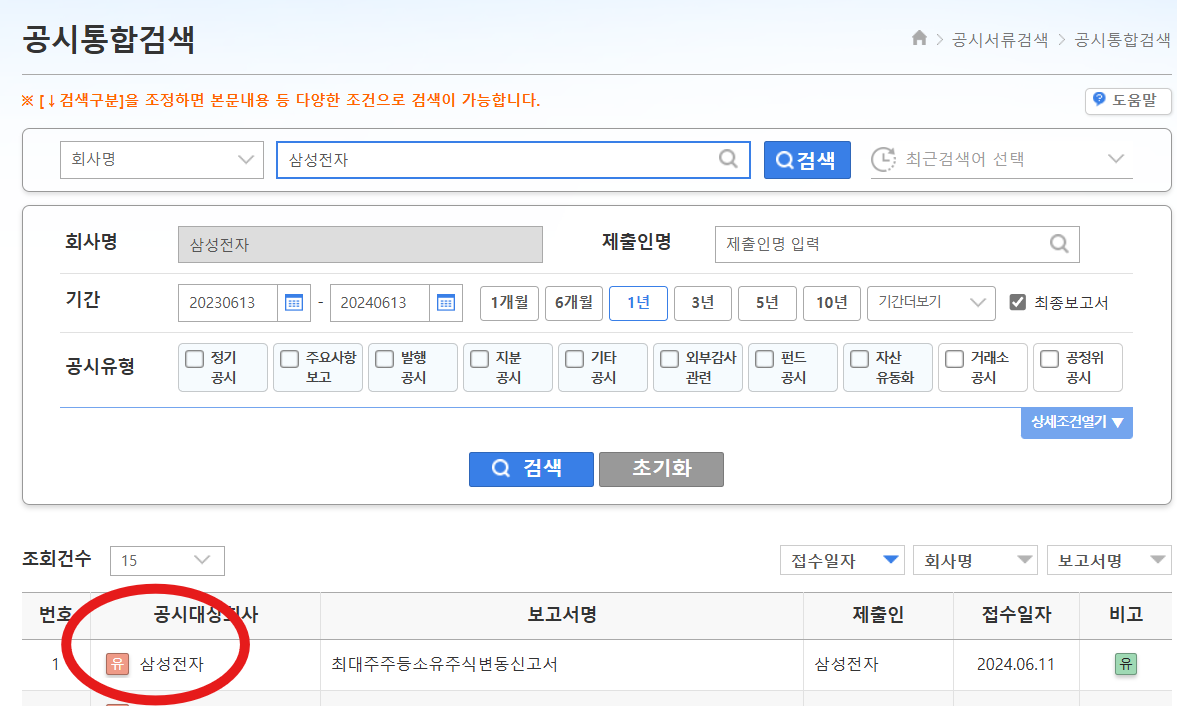Open the 접수일자 sort selector above results
Viewport: 1177px width, 706px height.
842,560
